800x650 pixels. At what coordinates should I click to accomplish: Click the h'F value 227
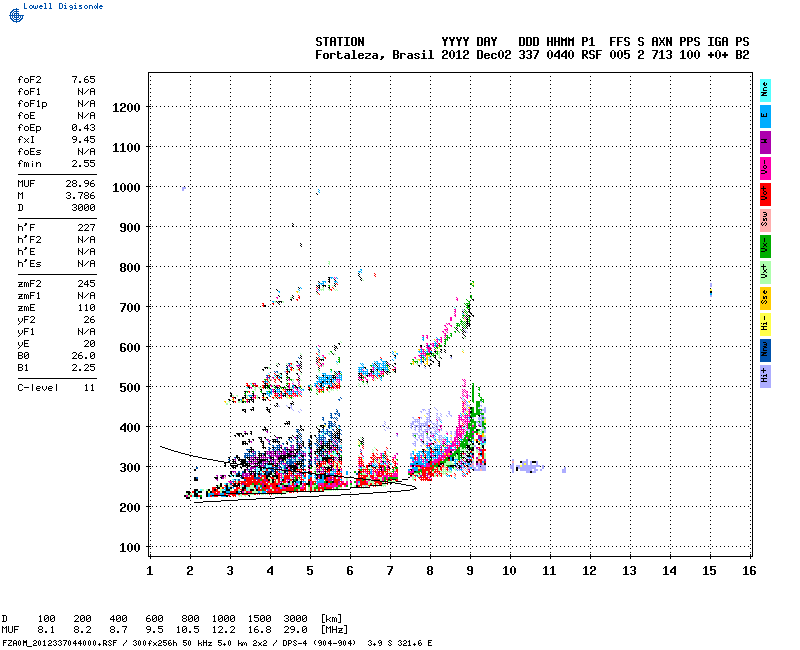86,228
